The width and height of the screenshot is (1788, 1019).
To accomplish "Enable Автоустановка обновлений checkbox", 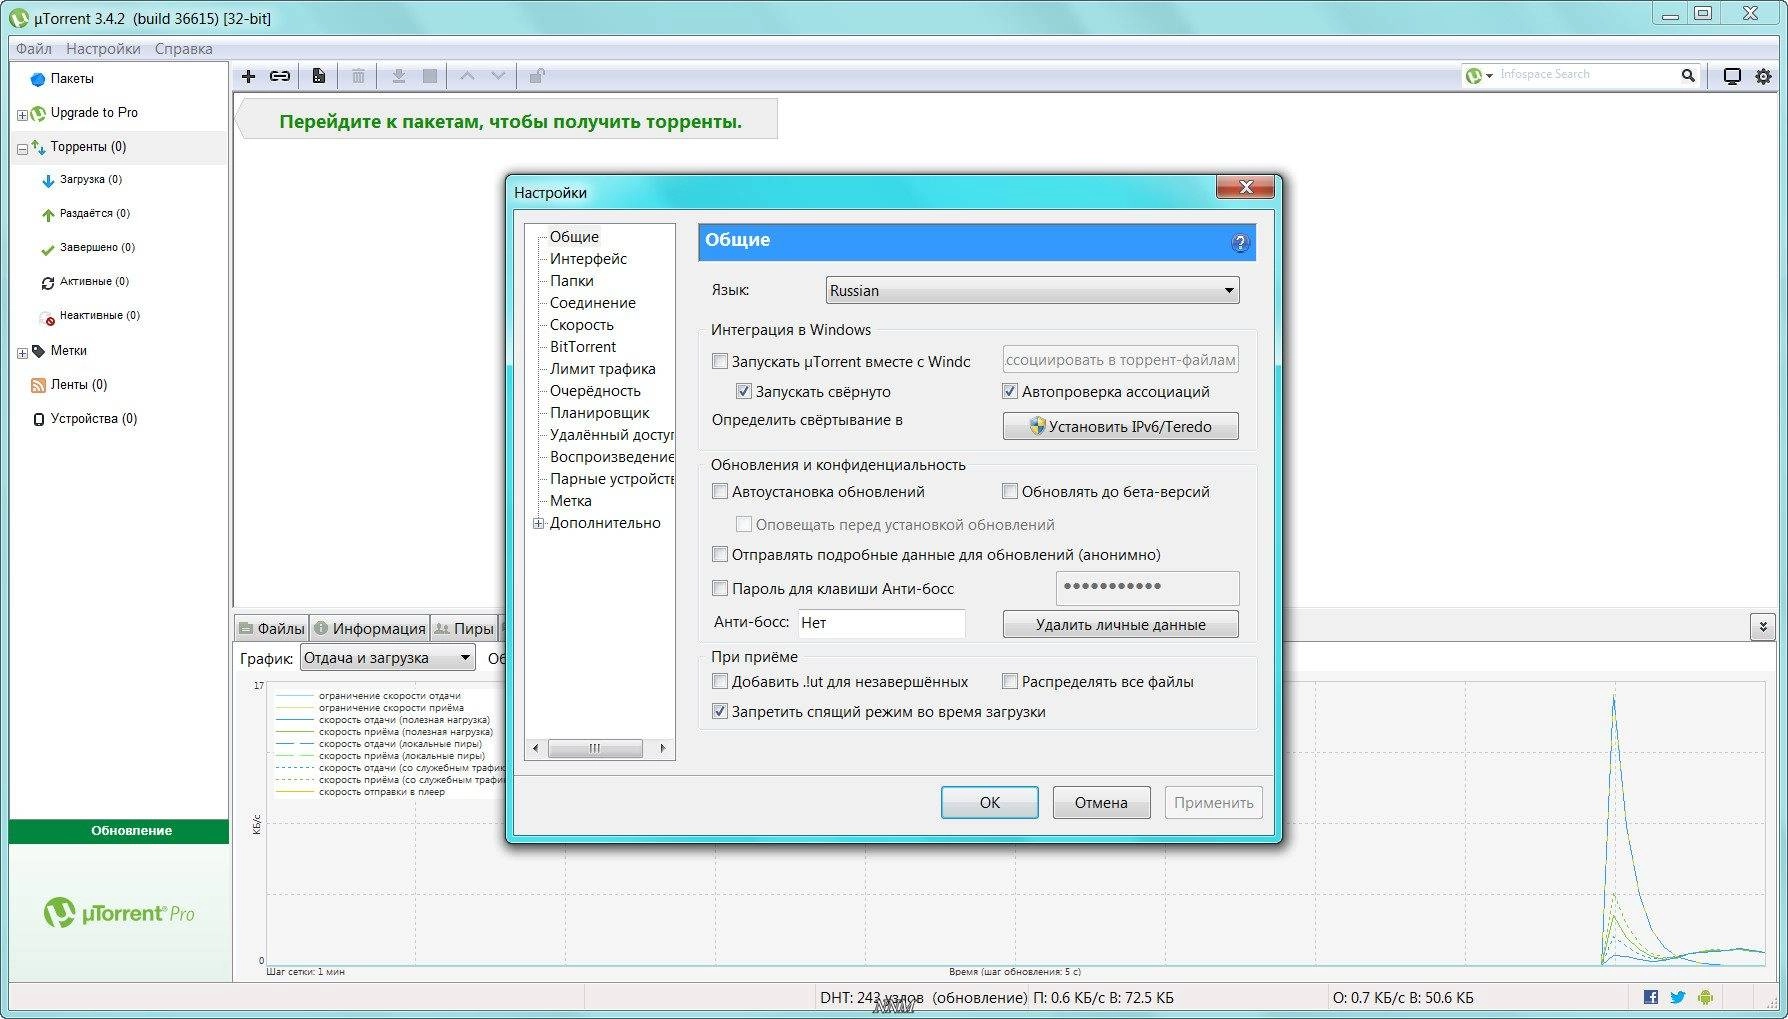I will pyautogui.click(x=719, y=491).
